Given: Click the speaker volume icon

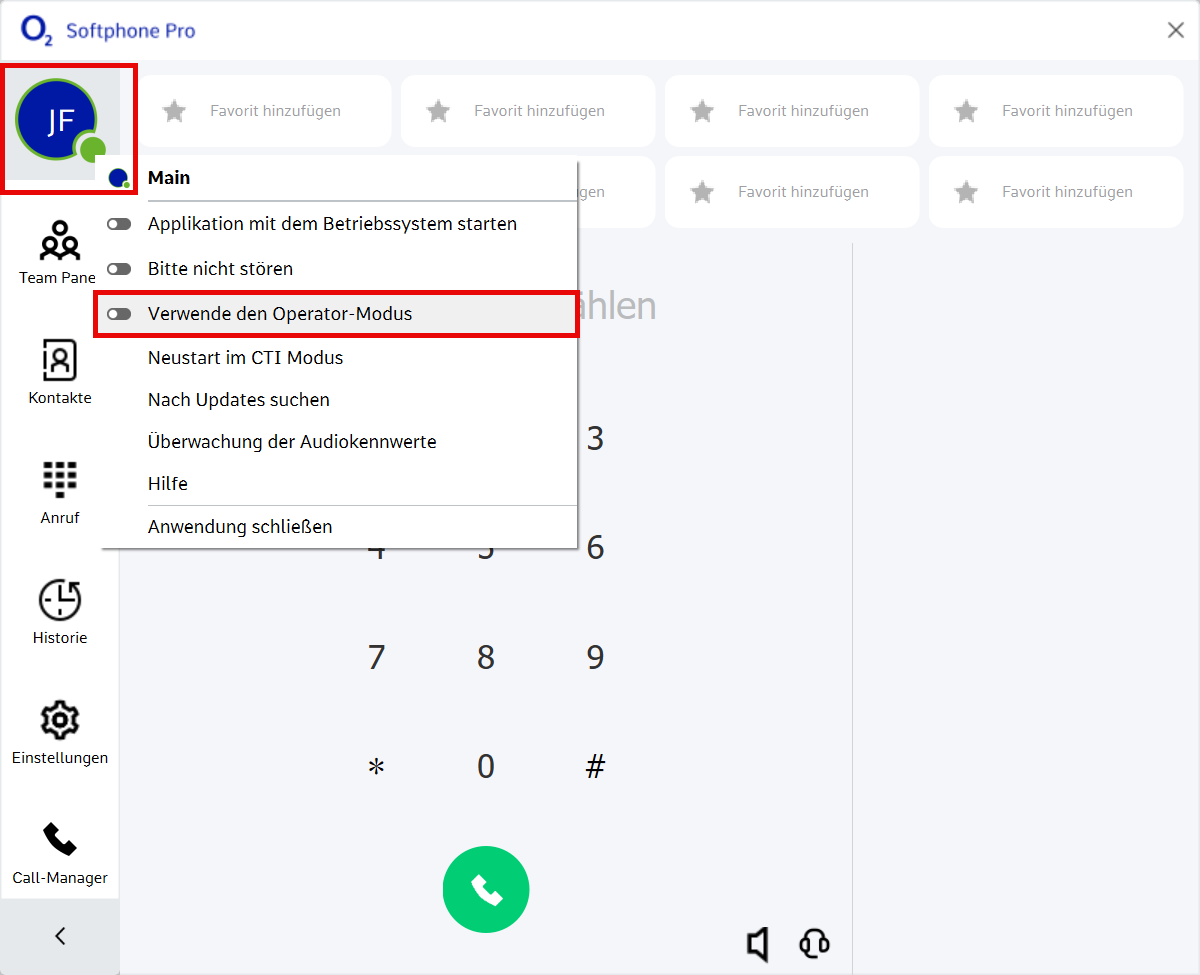Looking at the screenshot, I should [758, 943].
